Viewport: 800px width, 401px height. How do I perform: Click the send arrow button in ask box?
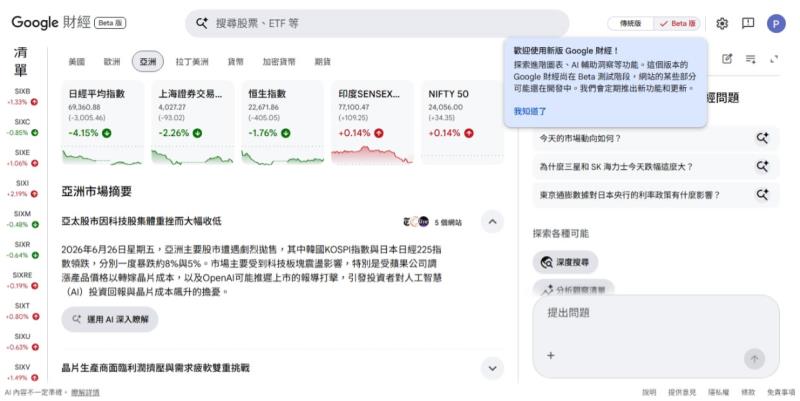coord(754,359)
